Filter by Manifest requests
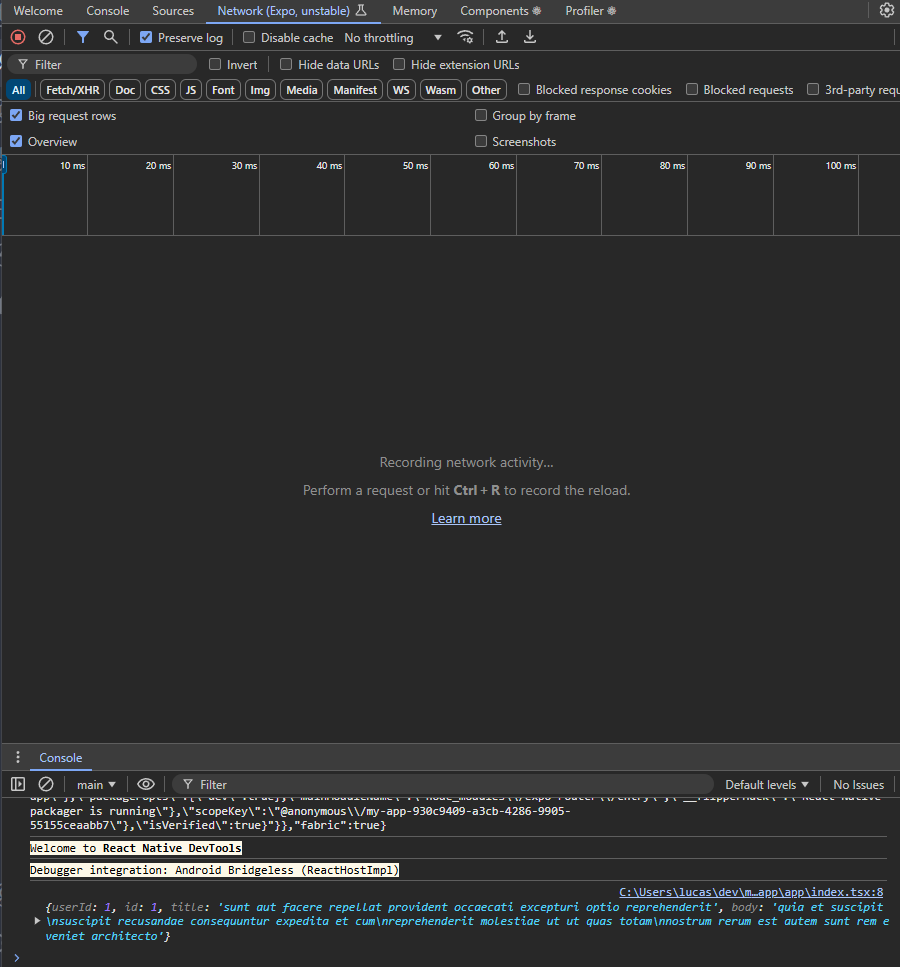 tap(355, 90)
